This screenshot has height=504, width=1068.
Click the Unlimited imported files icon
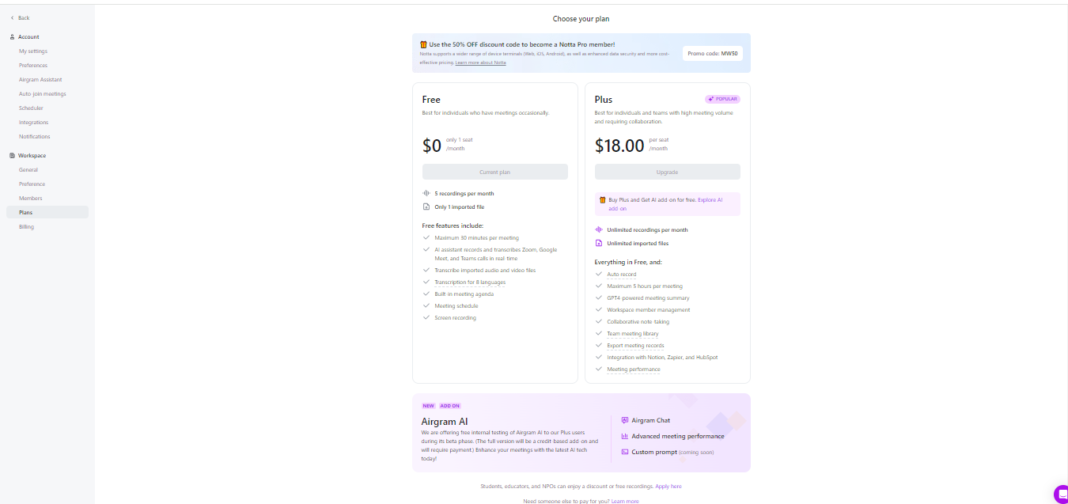coord(599,243)
